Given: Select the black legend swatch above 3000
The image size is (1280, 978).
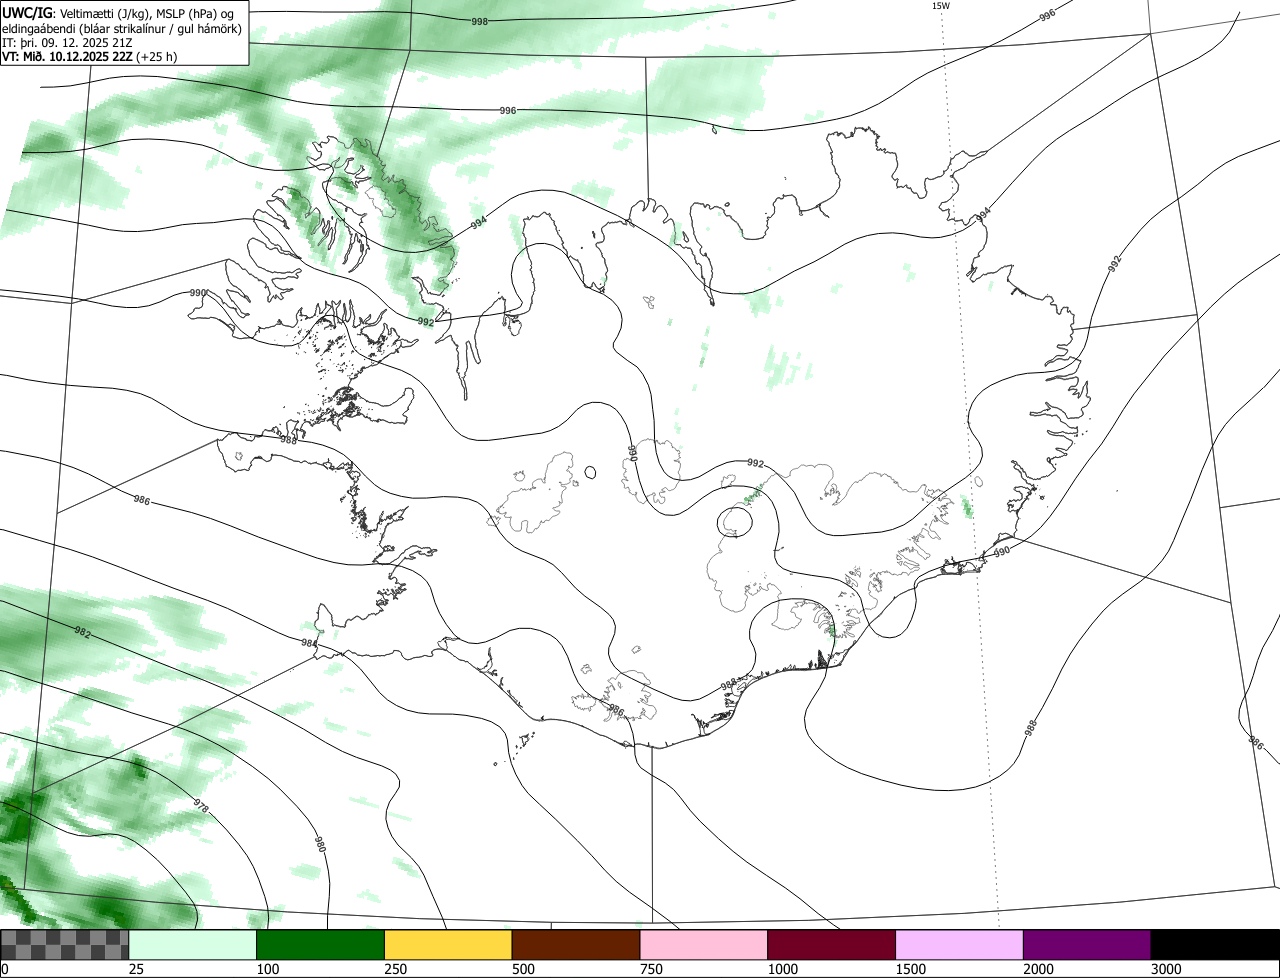Looking at the screenshot, I should point(1215,944).
